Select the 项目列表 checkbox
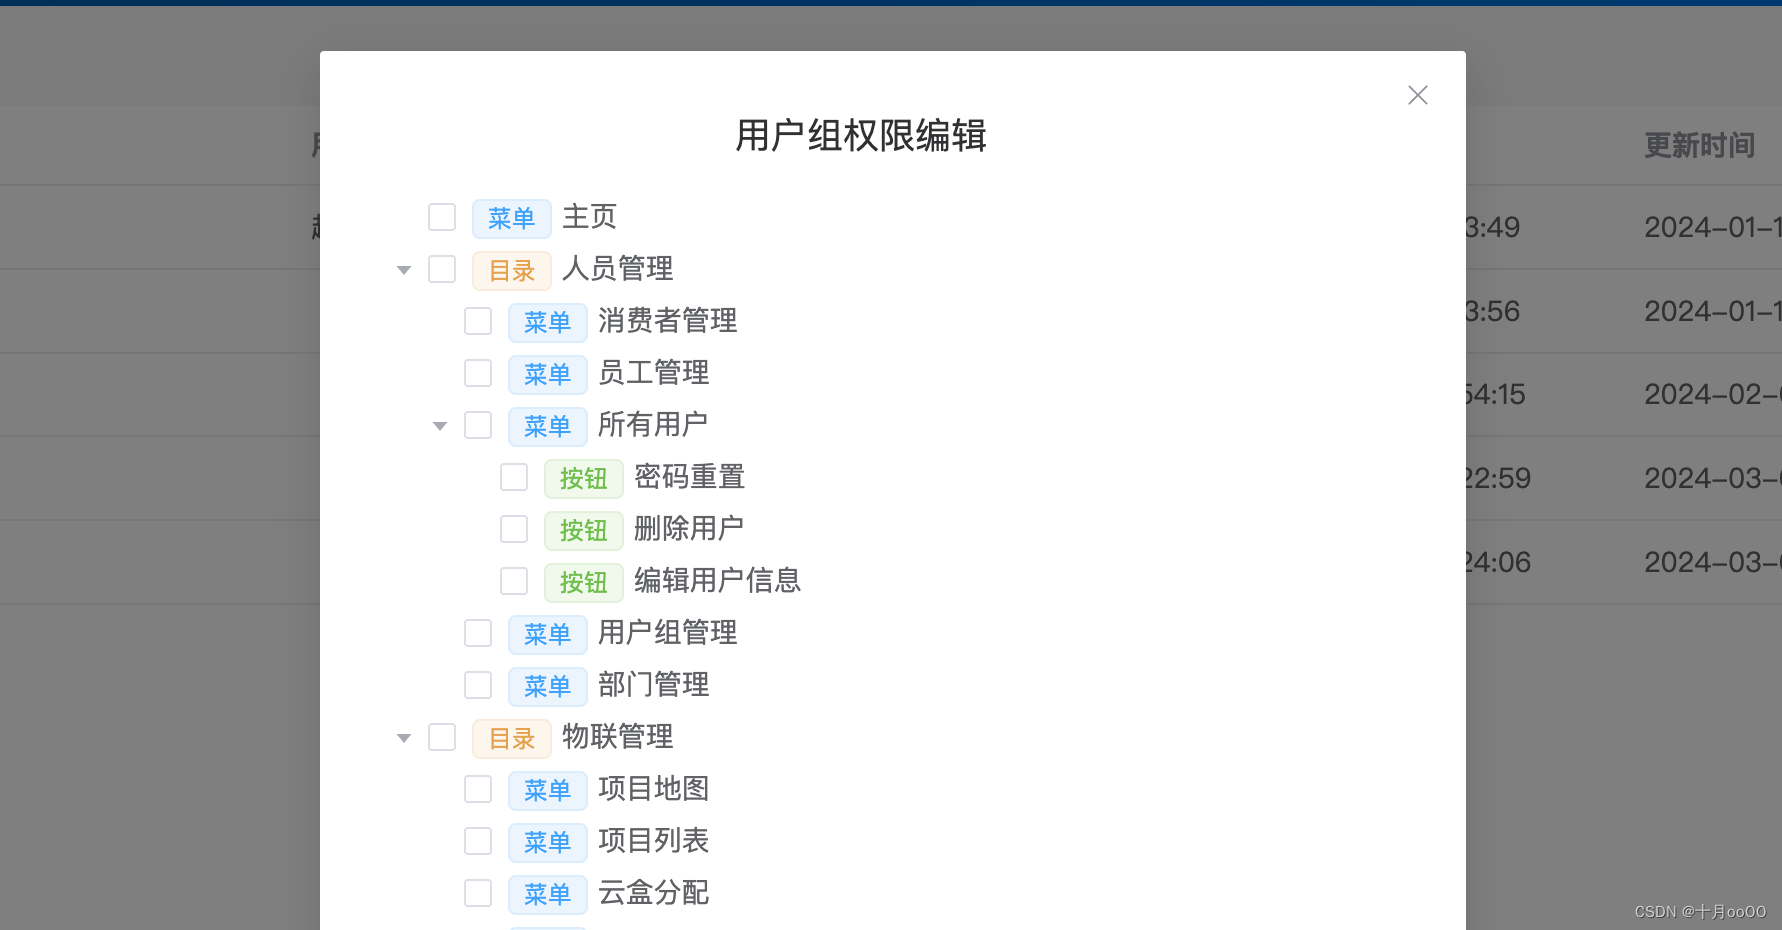The height and width of the screenshot is (930, 1782). [x=478, y=841]
